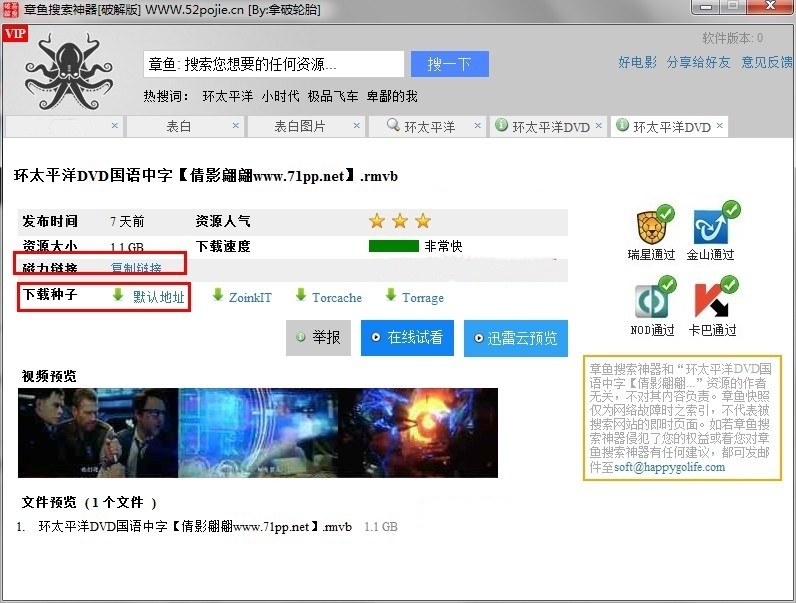796x603 pixels.
Task: Click the resource title heading
Action: pos(206,176)
